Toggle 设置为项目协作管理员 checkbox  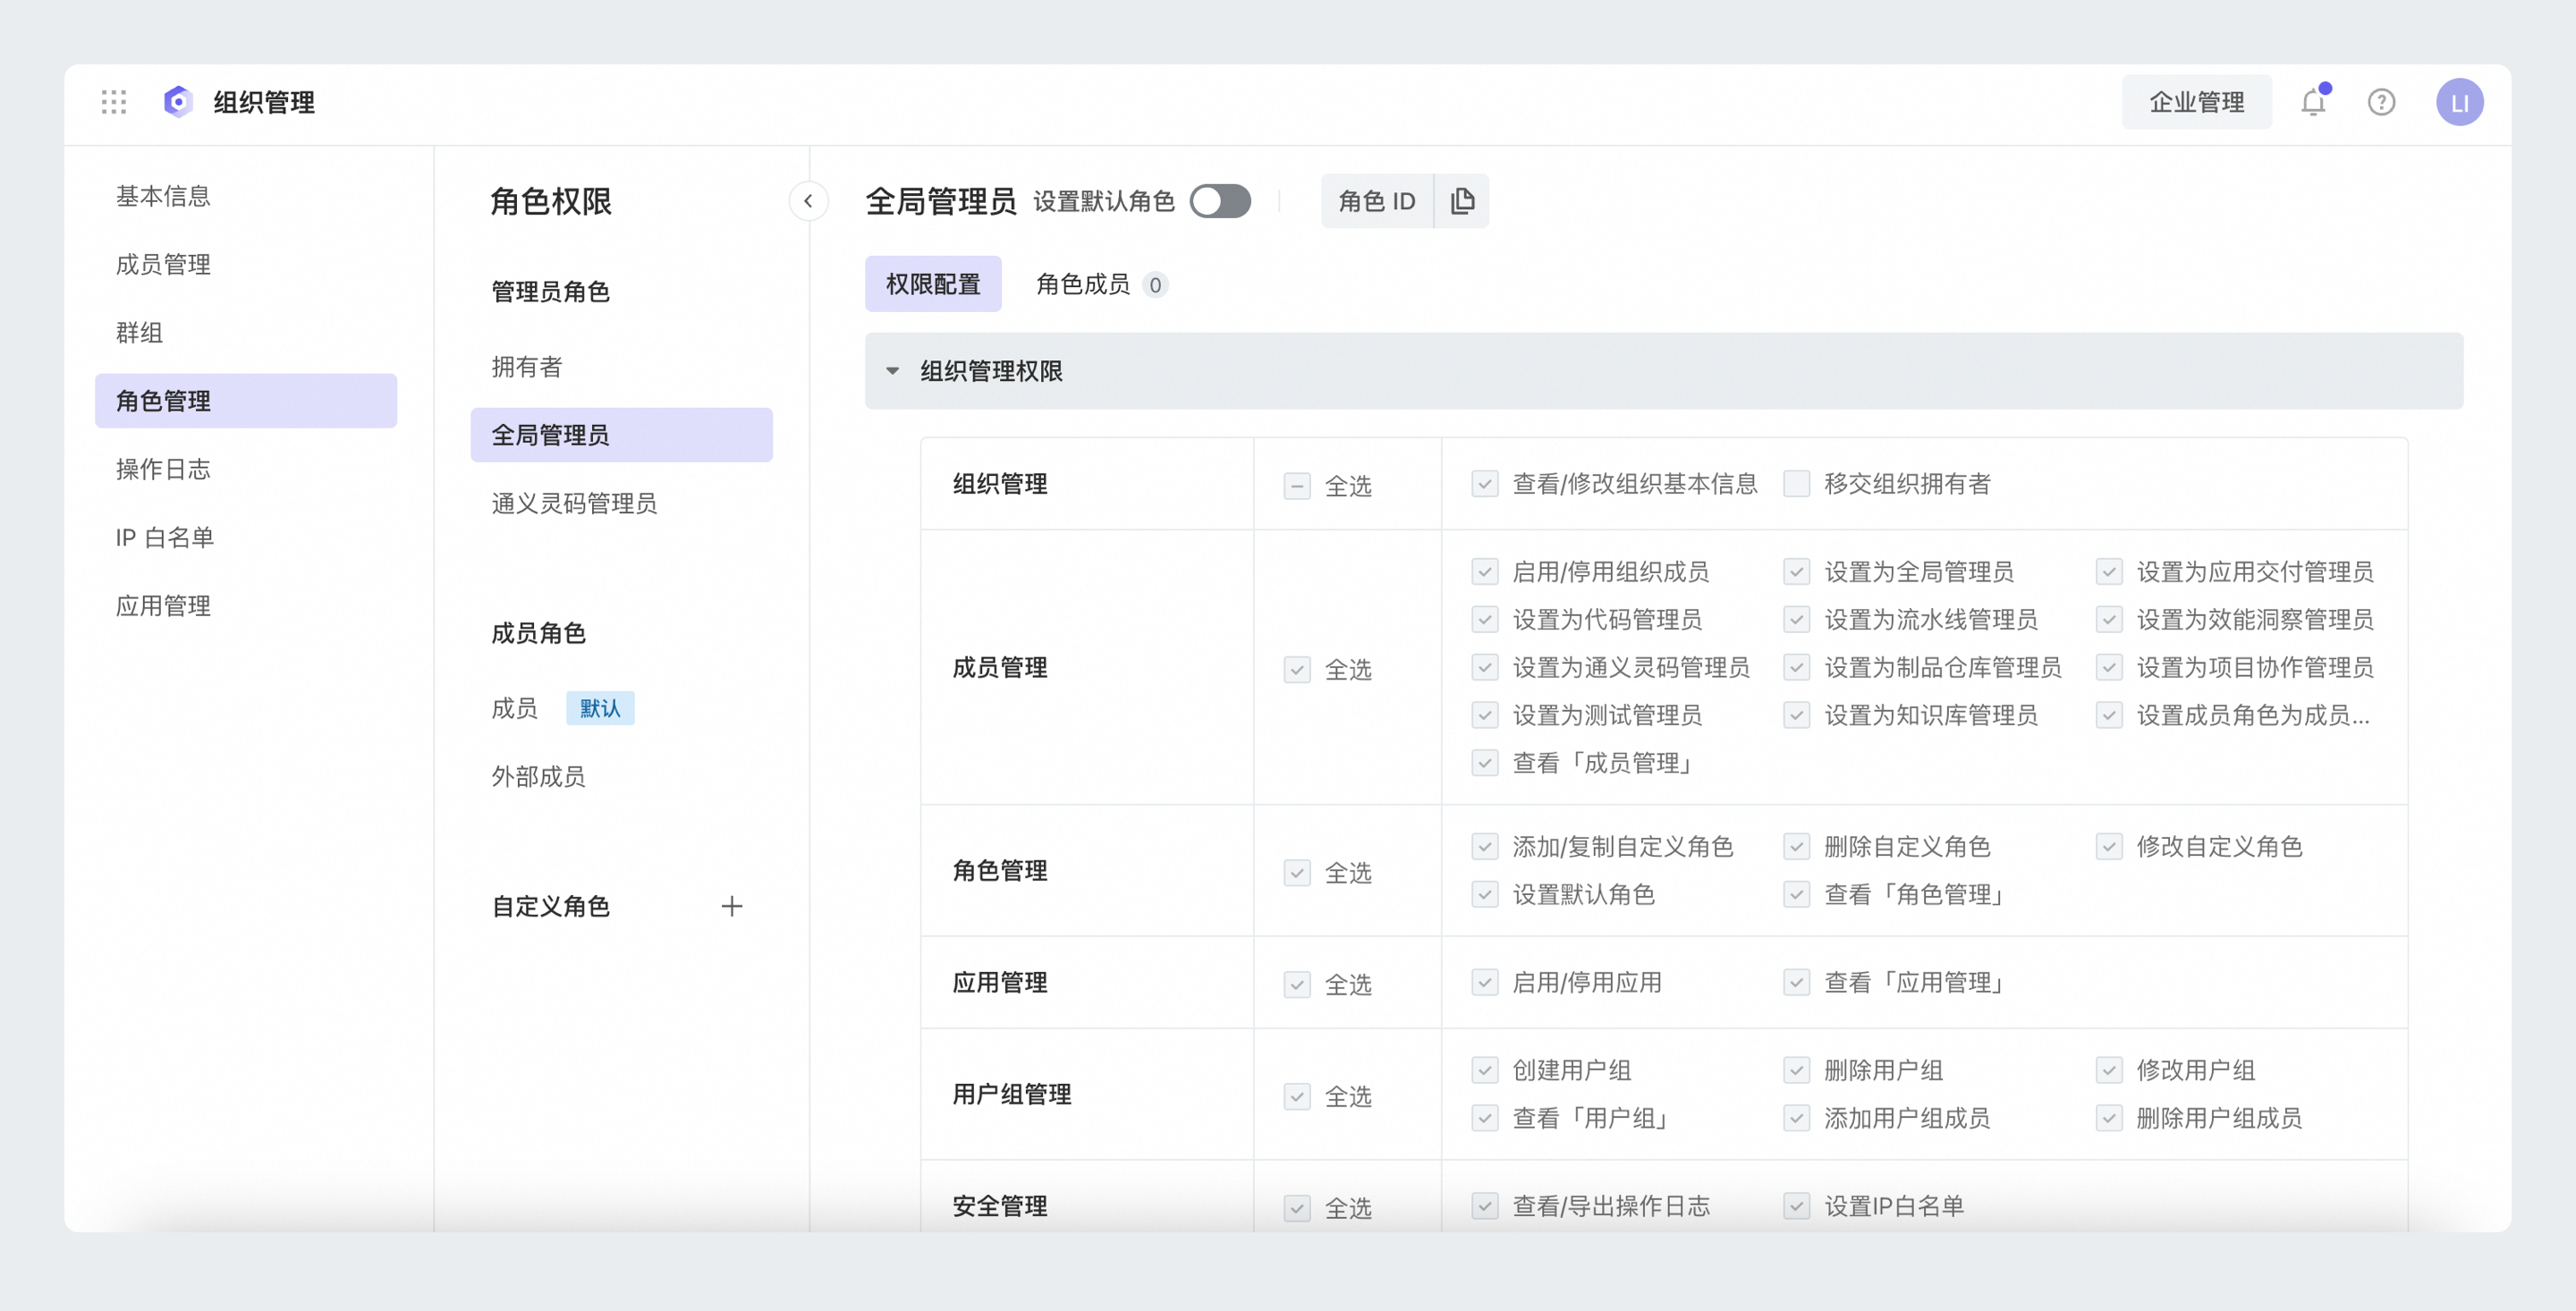tap(2109, 667)
